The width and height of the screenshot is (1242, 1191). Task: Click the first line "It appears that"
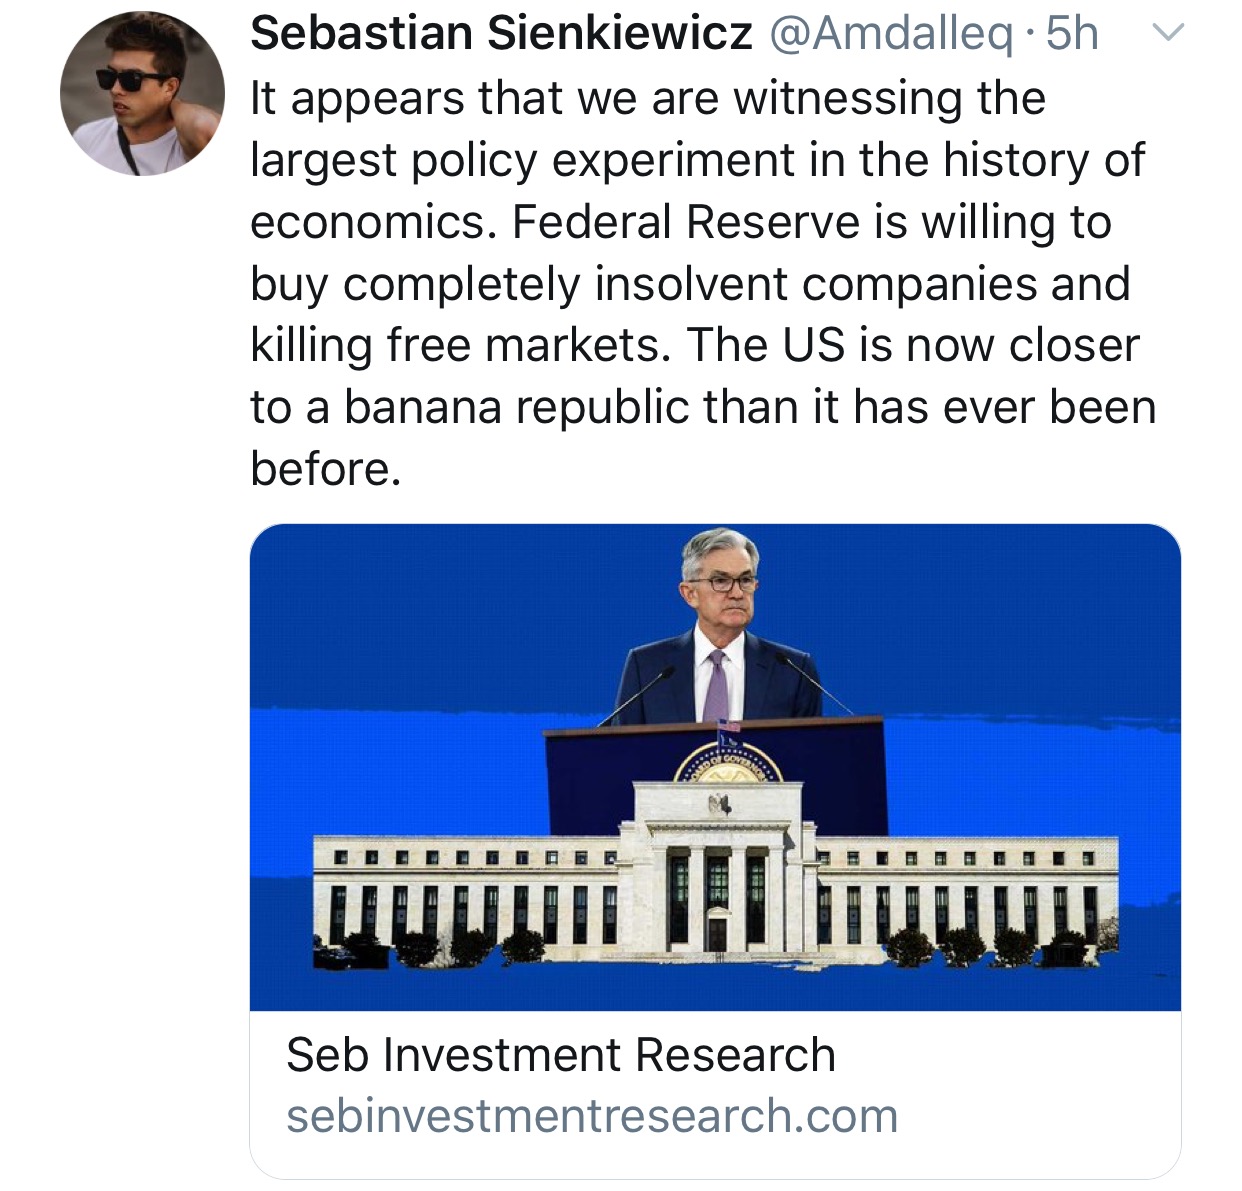[x=359, y=99]
